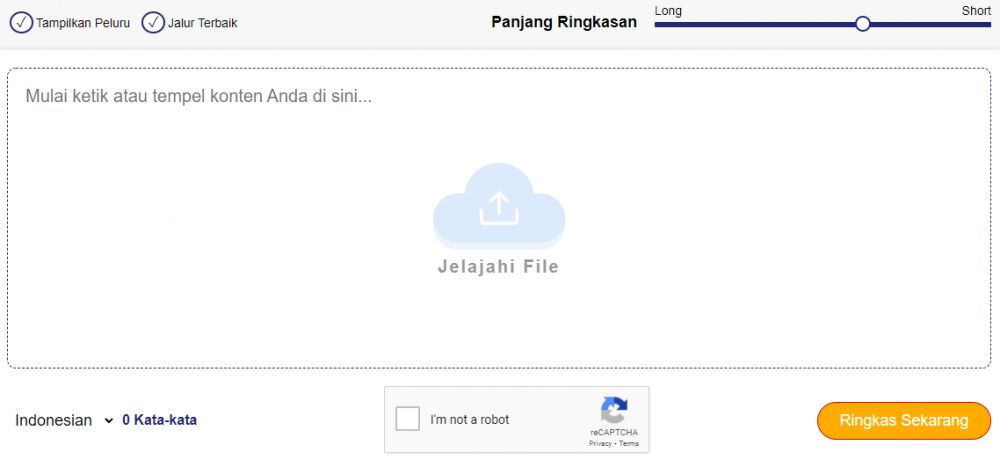Click into the content text area placeholder
Viewport: 1000px width, 467px height.
coord(198,97)
